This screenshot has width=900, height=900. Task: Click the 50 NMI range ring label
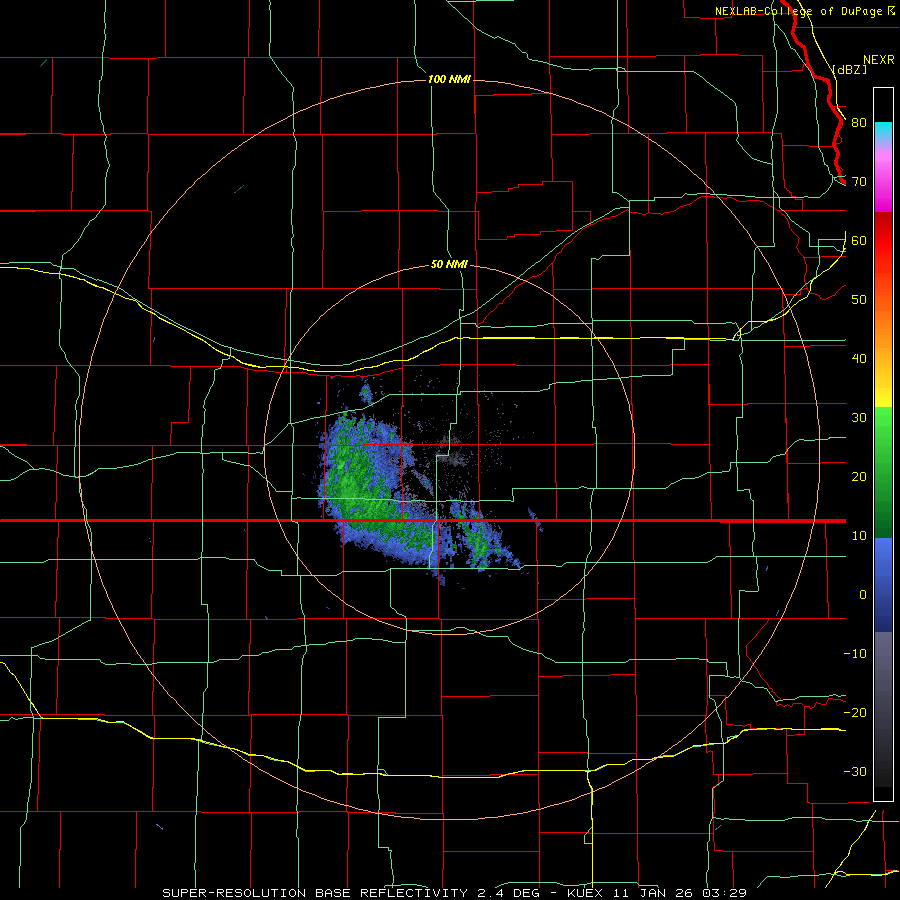[x=449, y=265]
